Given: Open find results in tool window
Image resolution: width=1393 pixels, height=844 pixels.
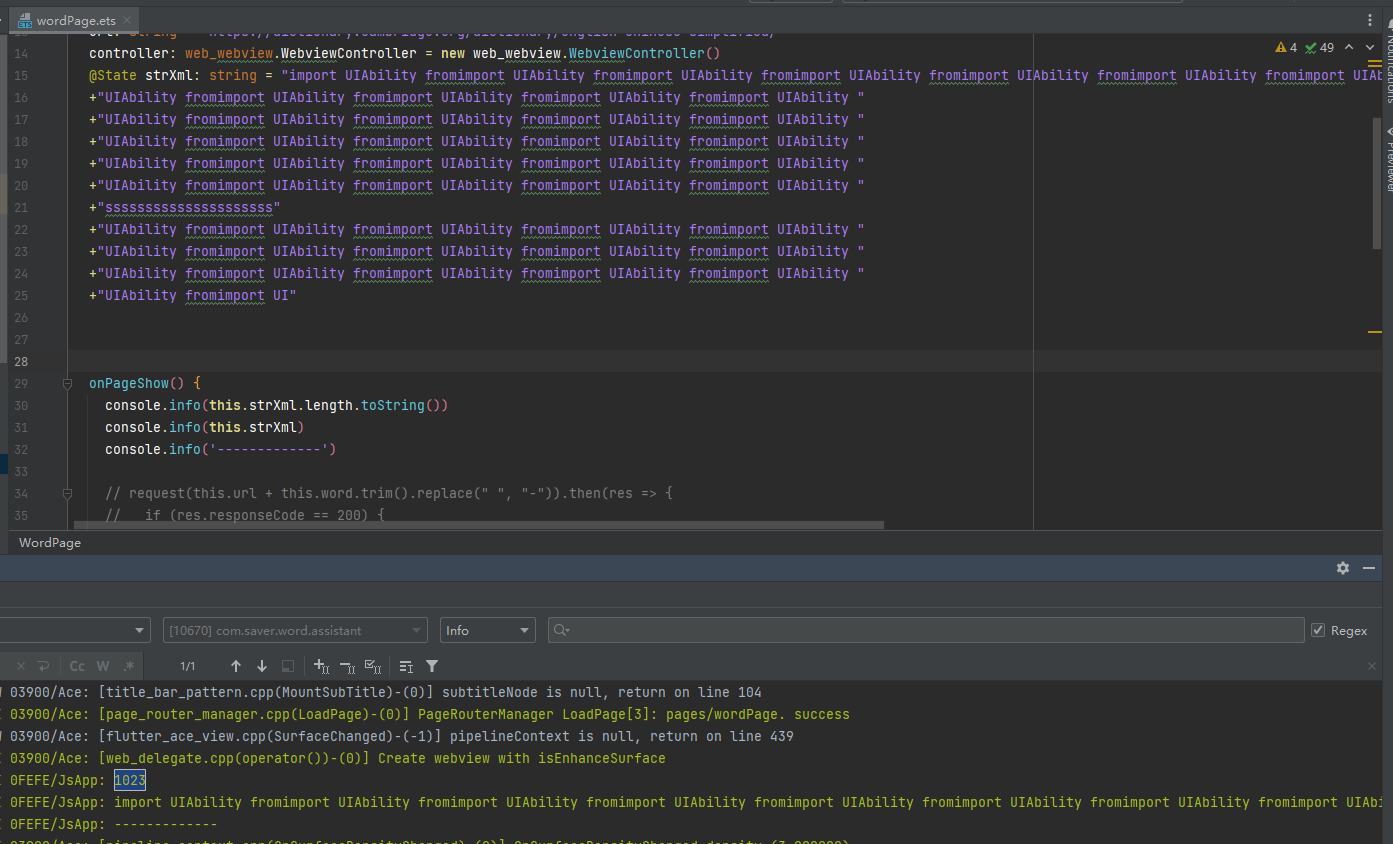Looking at the screenshot, I should pyautogui.click(x=406, y=666).
